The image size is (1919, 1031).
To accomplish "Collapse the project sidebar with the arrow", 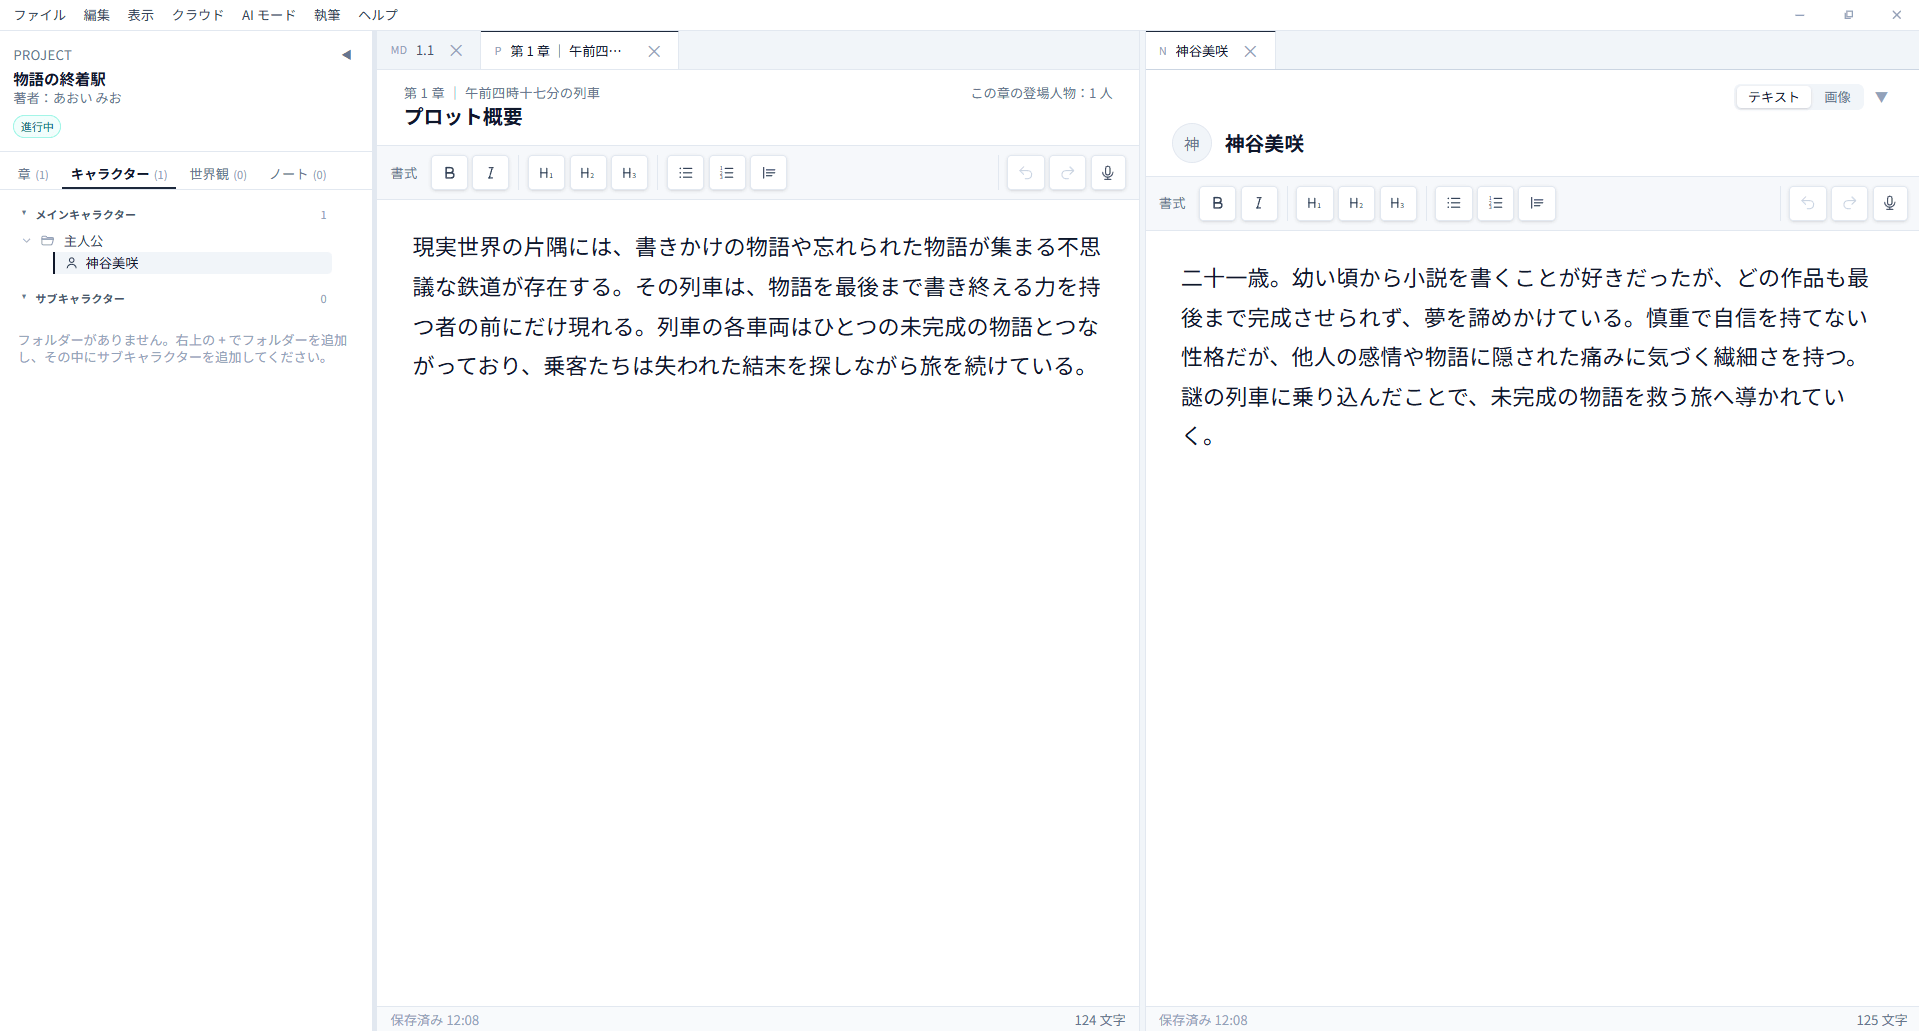I will tap(347, 55).
